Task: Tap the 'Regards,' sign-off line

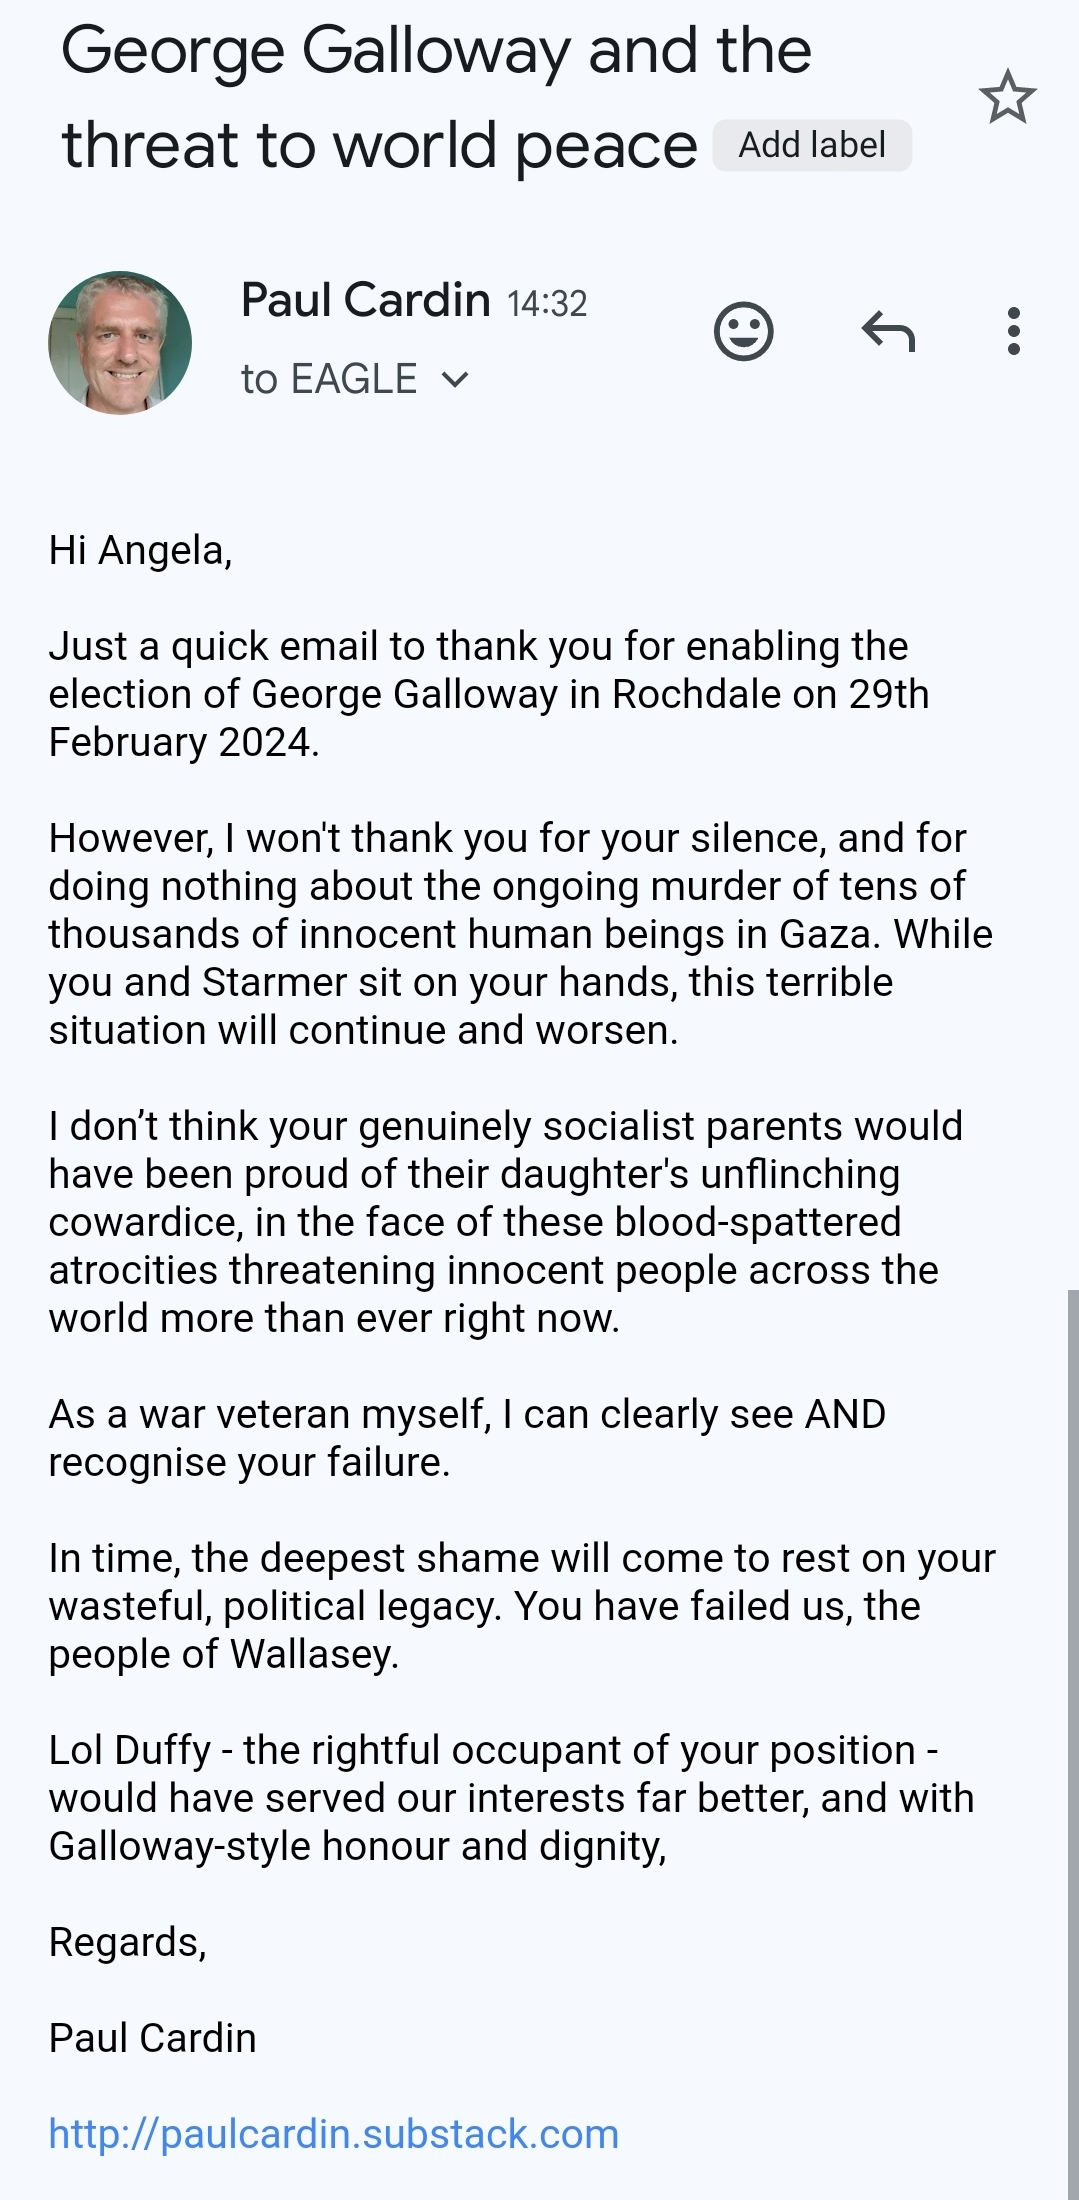Action: pyautogui.click(x=128, y=1942)
